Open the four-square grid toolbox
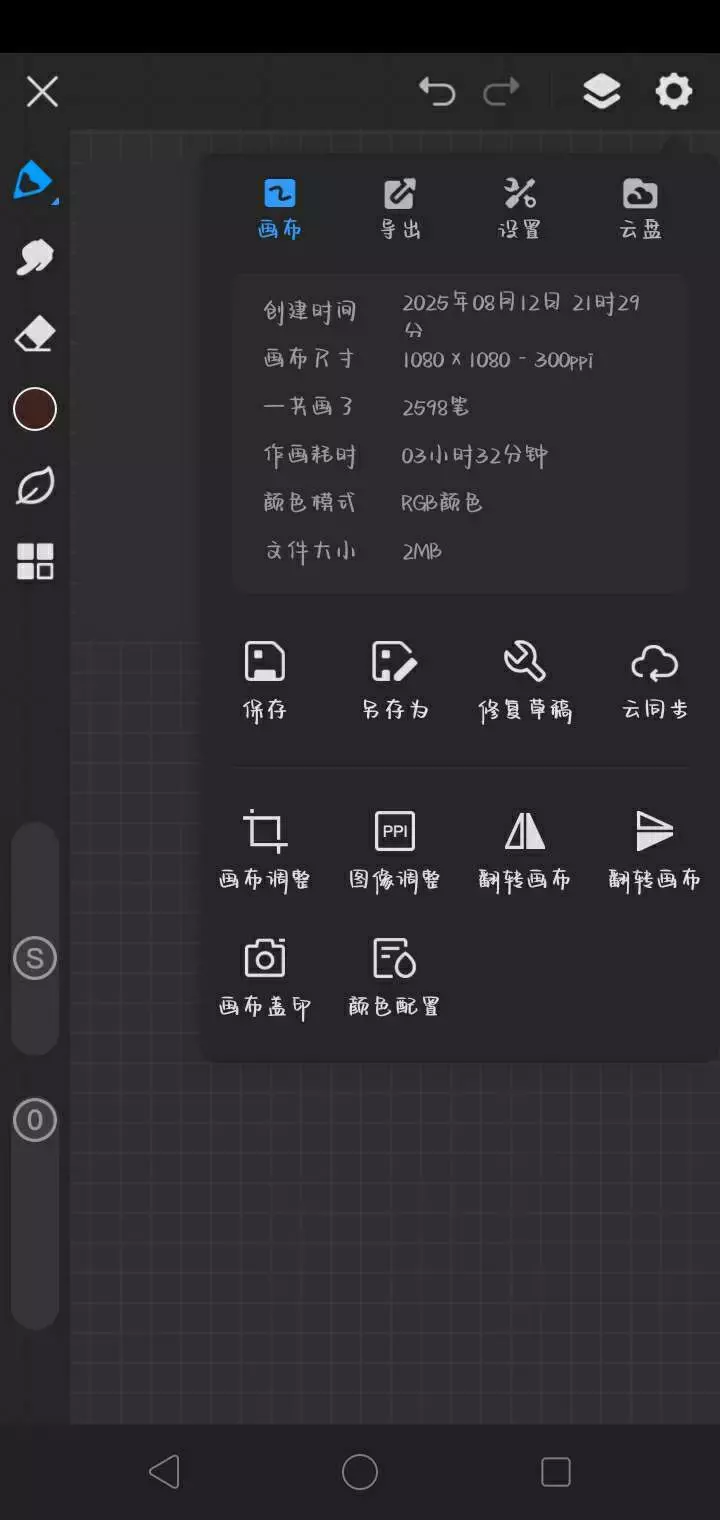 (35, 562)
